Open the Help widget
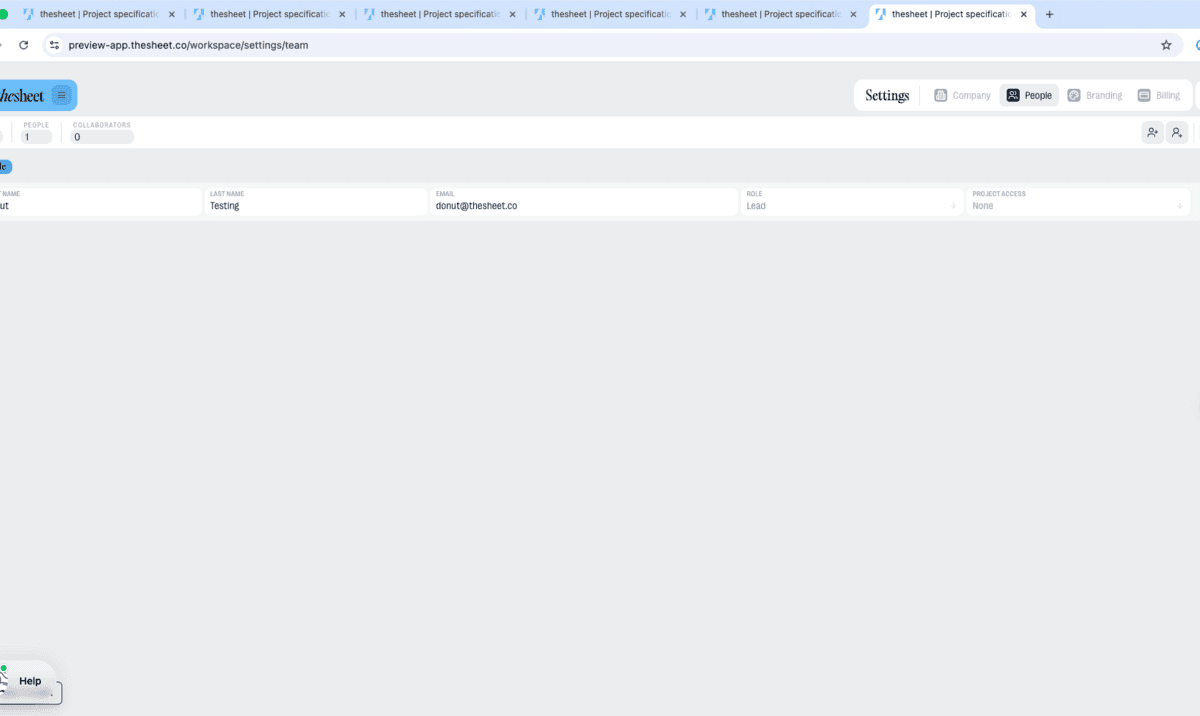The width and height of the screenshot is (1200, 716). point(29,681)
